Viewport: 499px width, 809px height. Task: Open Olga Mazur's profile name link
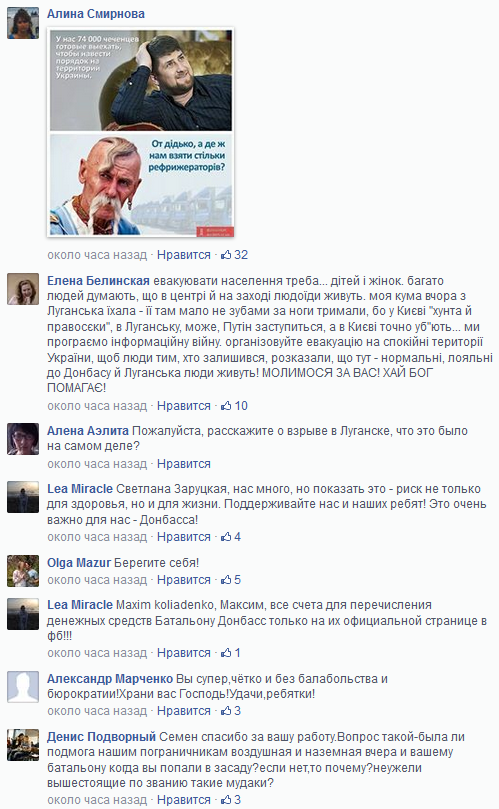(79, 563)
